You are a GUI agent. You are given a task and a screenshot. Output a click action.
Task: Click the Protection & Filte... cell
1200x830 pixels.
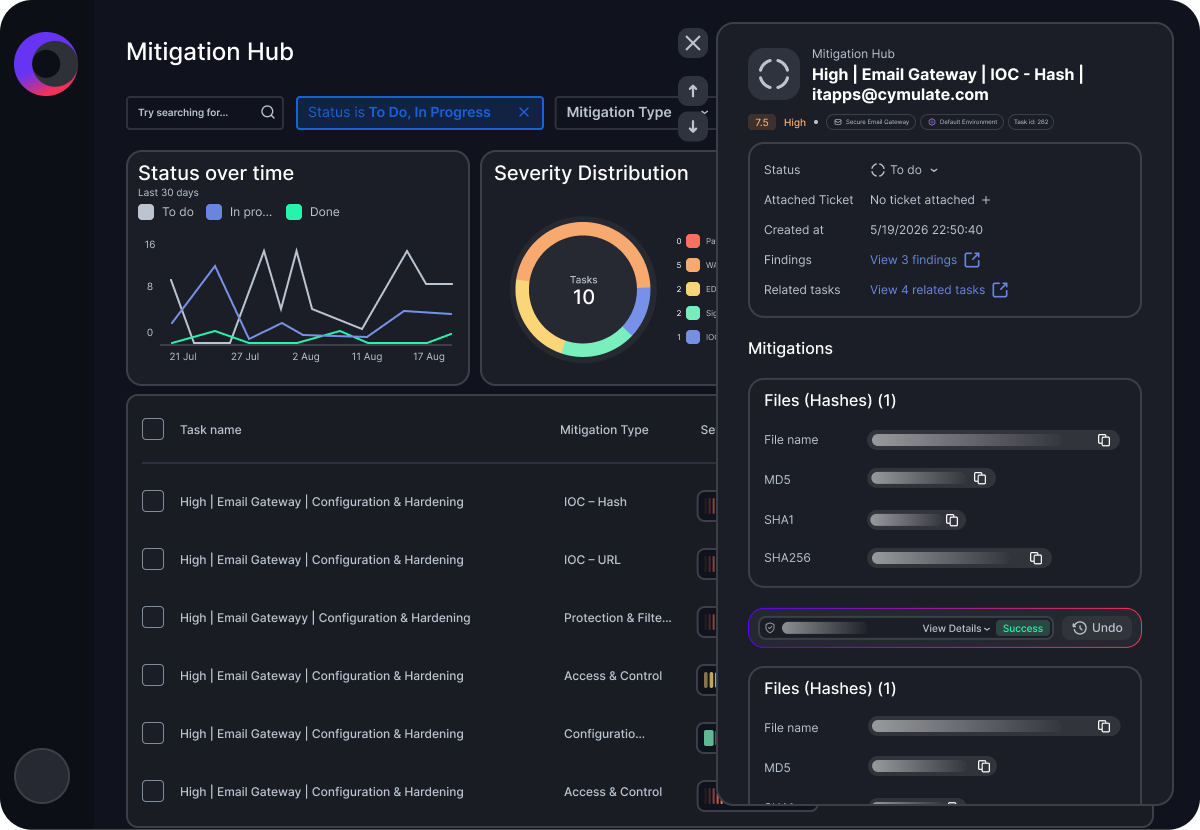618,618
